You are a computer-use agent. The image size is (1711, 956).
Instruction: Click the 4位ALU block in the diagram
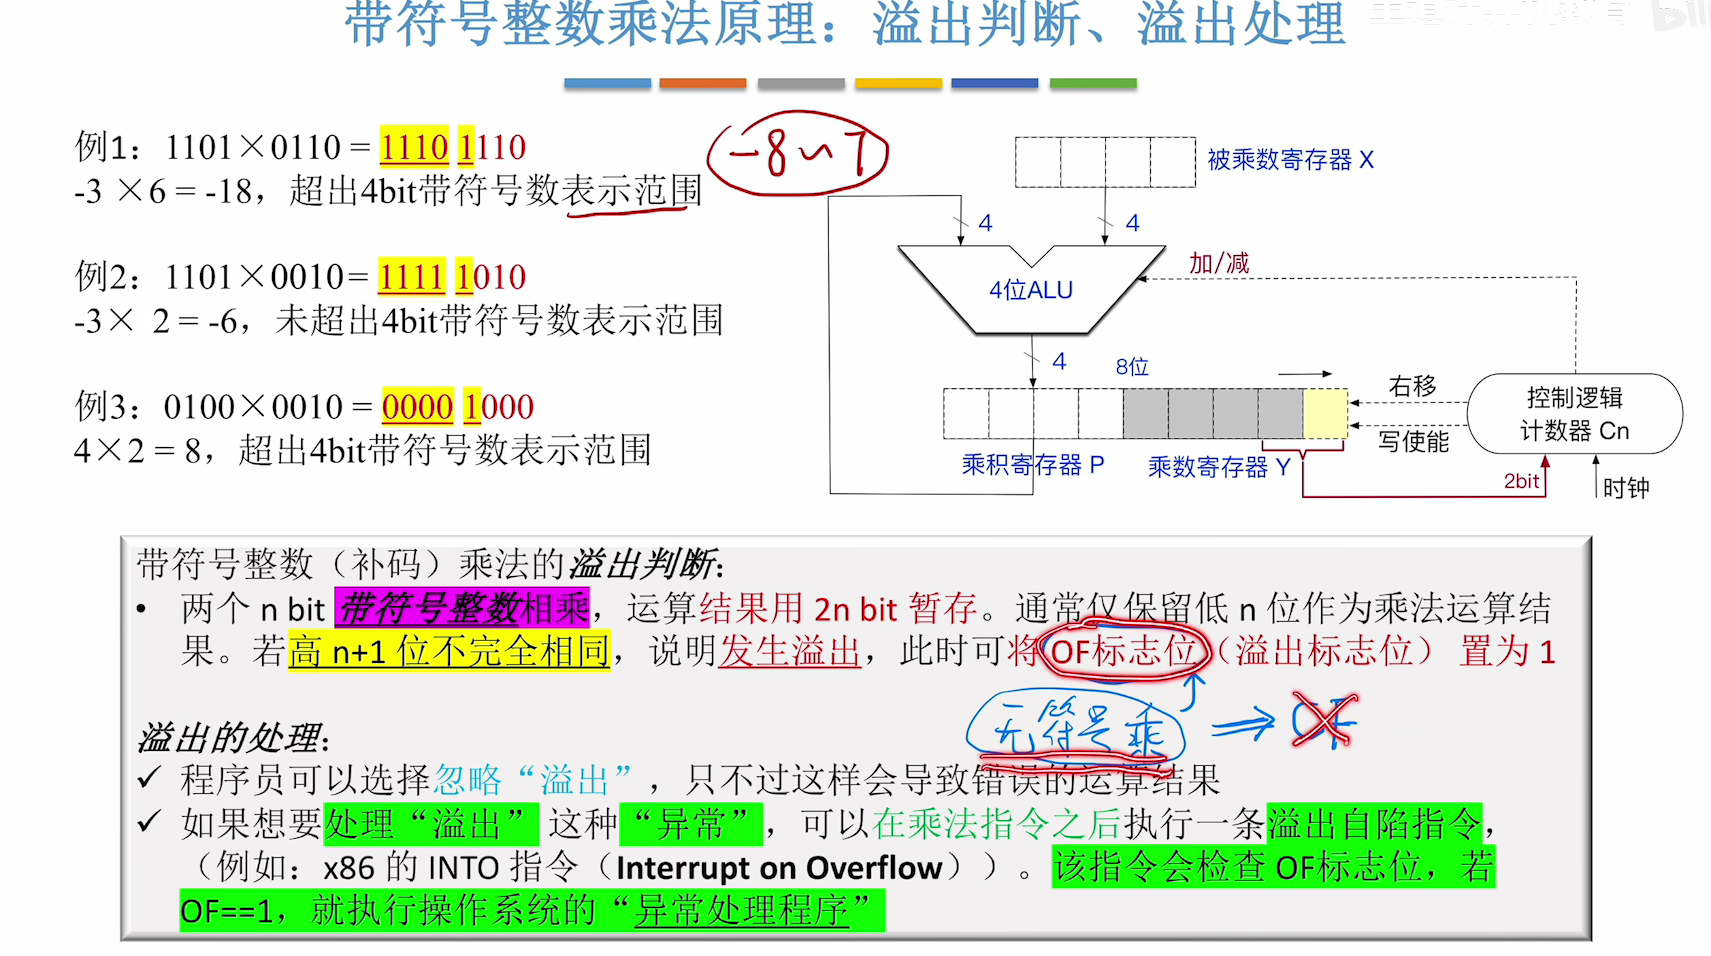pyautogui.click(x=1031, y=290)
